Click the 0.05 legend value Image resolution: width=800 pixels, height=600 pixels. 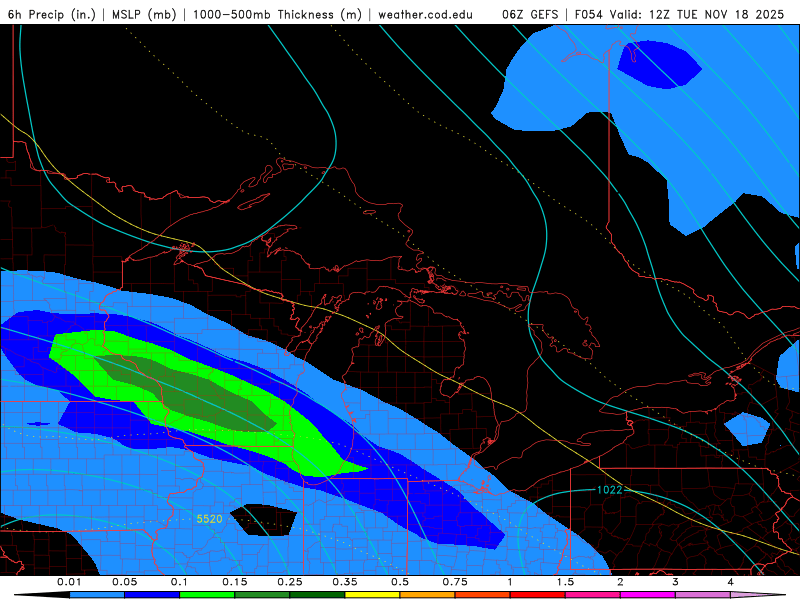tap(124, 582)
